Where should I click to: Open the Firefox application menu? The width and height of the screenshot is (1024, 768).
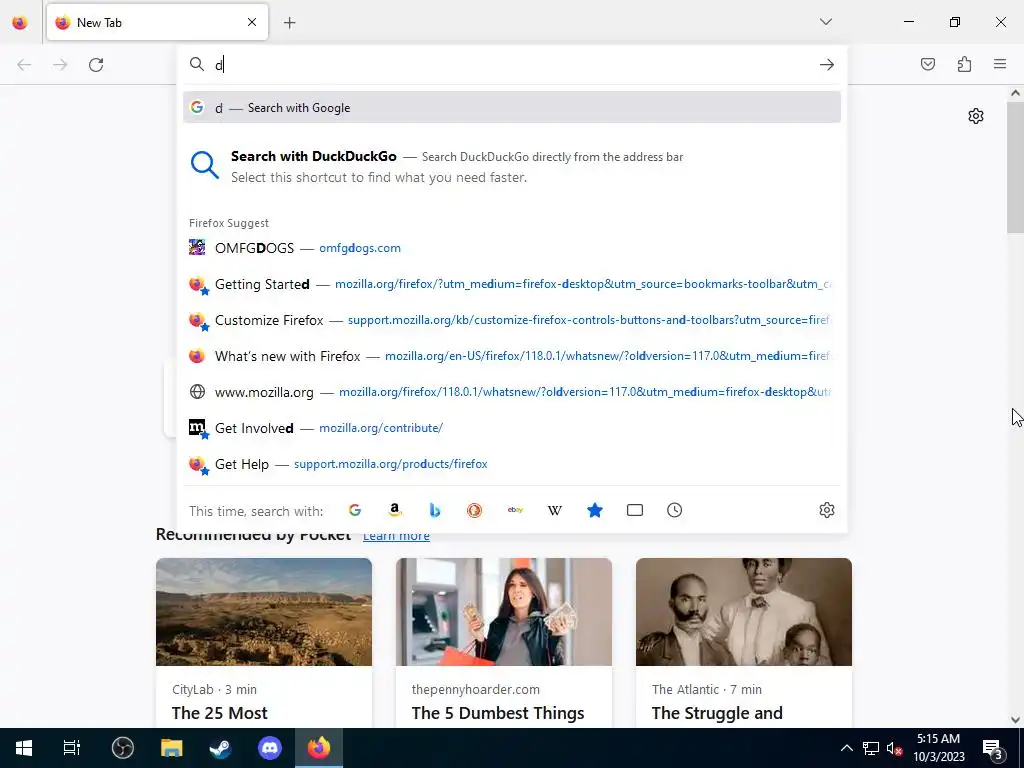(1000, 64)
